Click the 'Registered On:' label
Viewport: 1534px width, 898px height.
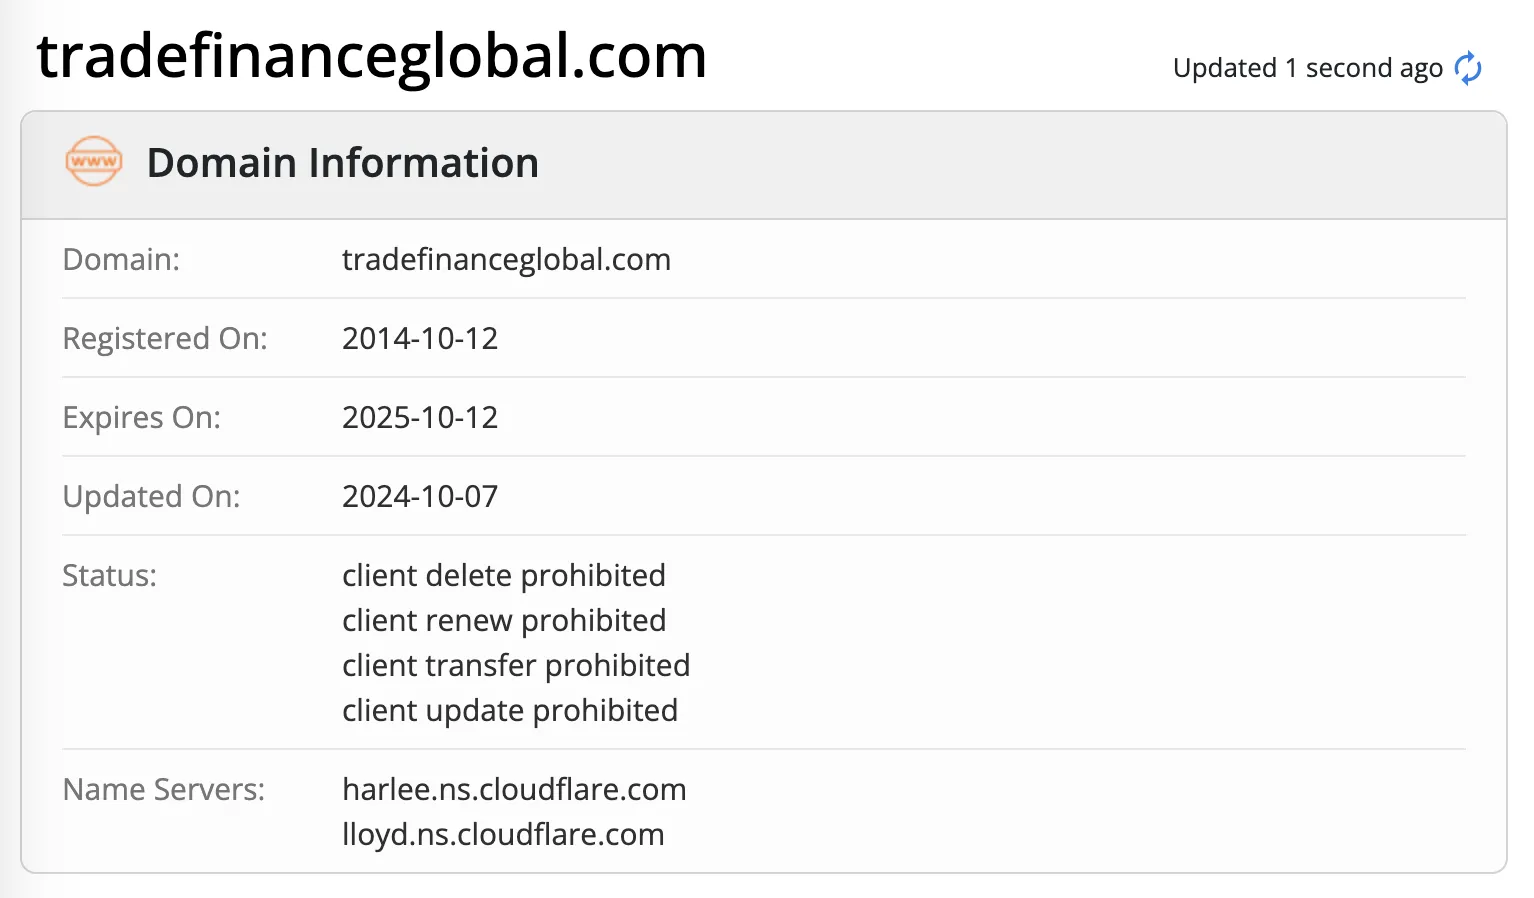tap(165, 339)
